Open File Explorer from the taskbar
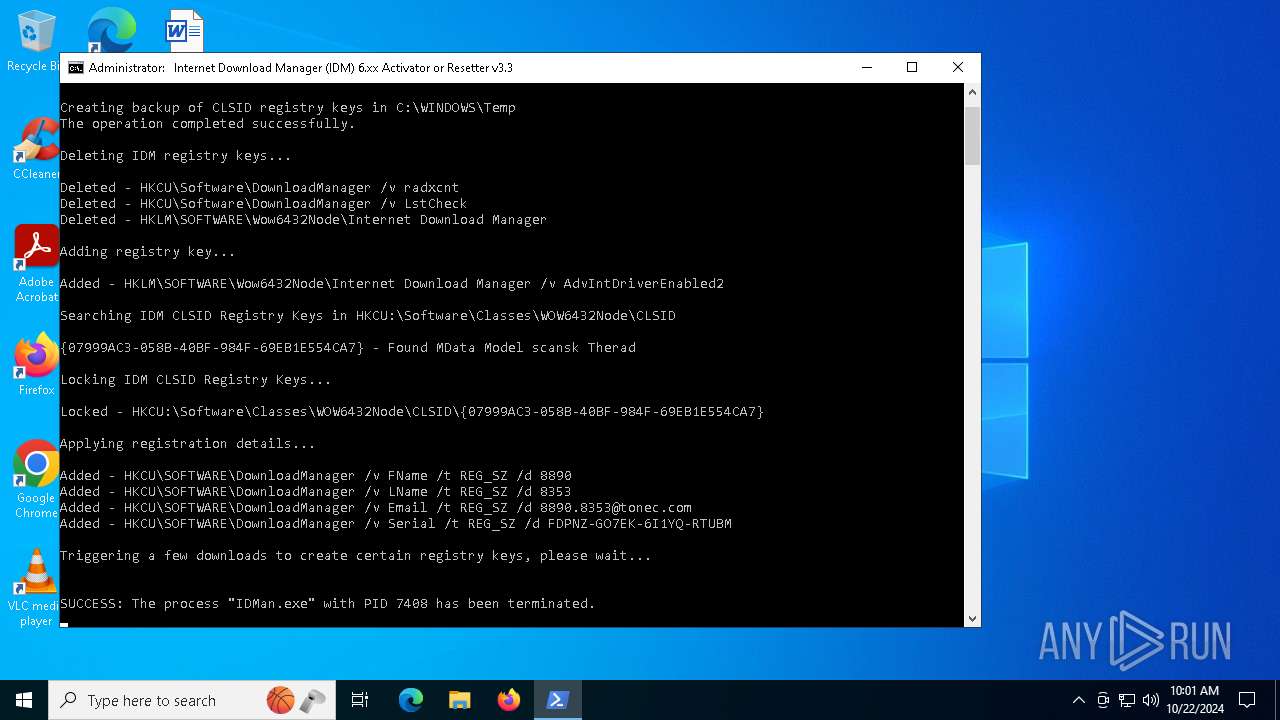 point(459,700)
